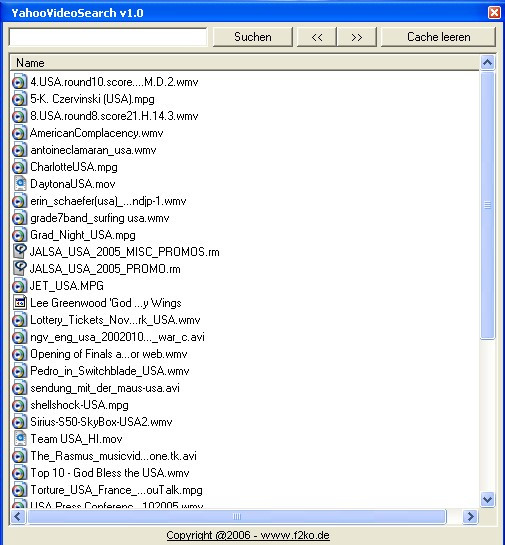The image size is (505, 545).
Task: Go to next results with >> button
Action: (x=357, y=37)
